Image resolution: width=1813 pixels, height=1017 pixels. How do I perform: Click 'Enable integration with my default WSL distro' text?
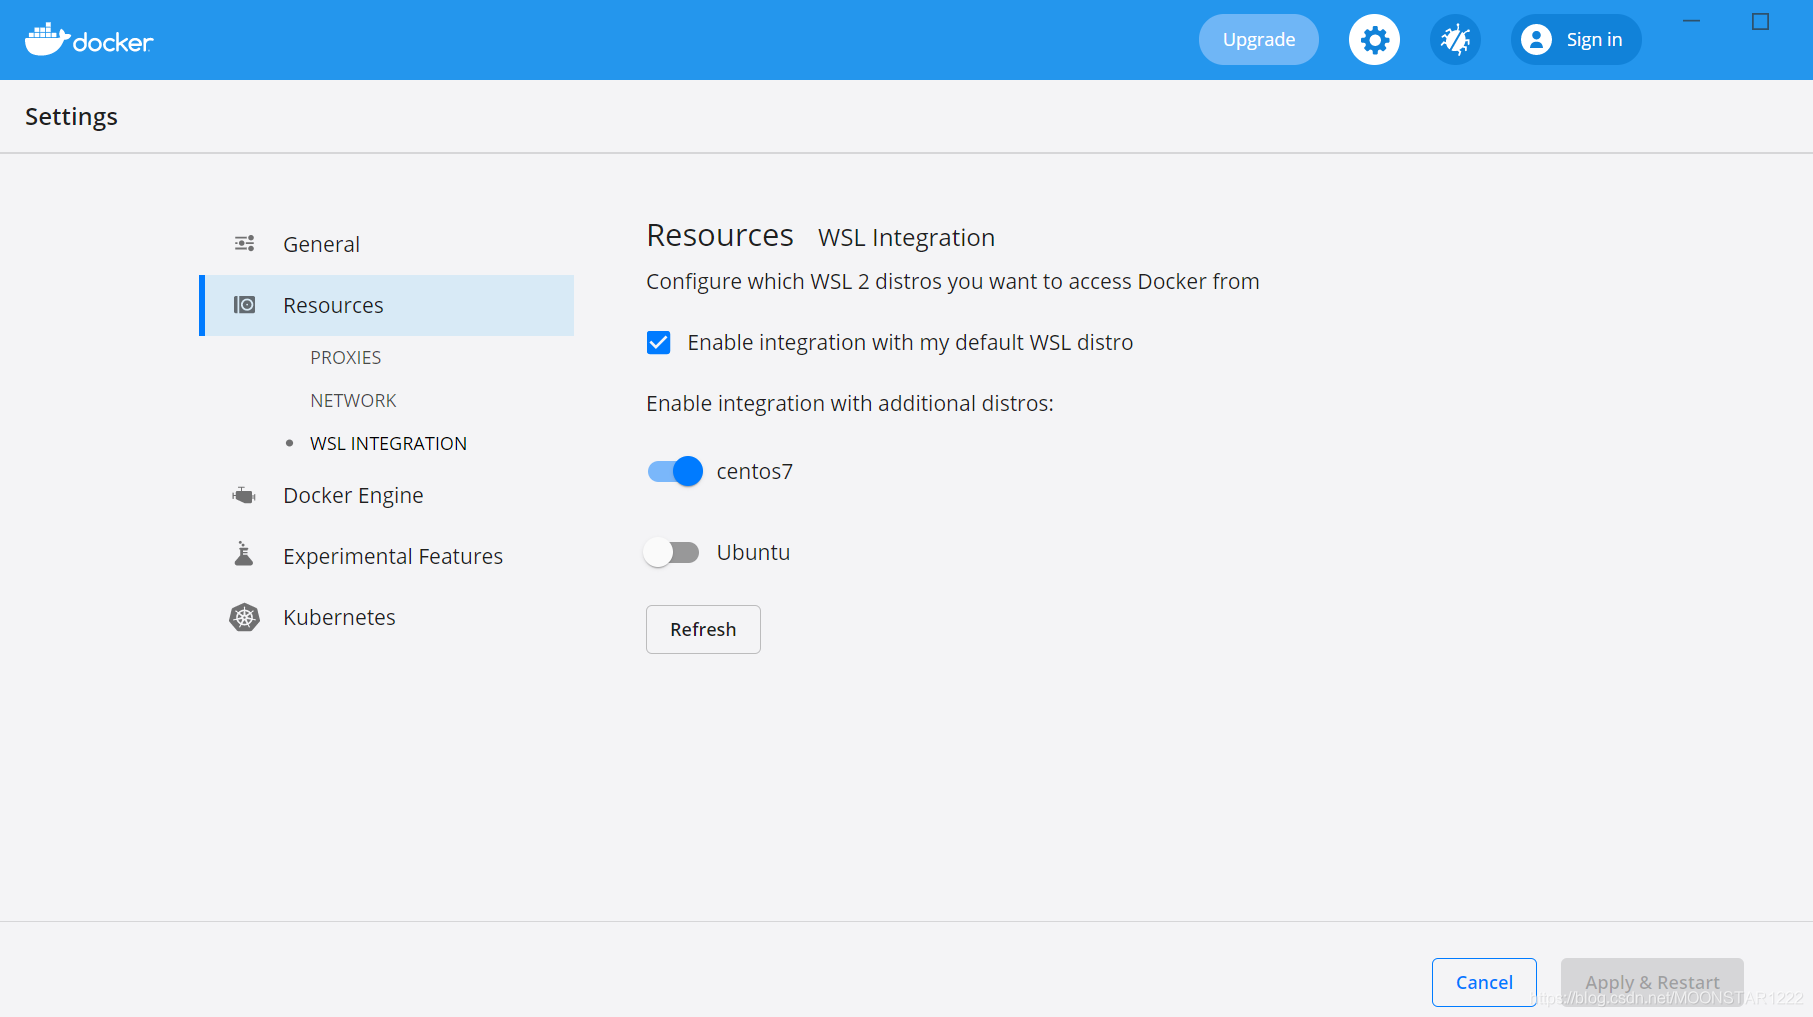coord(910,342)
